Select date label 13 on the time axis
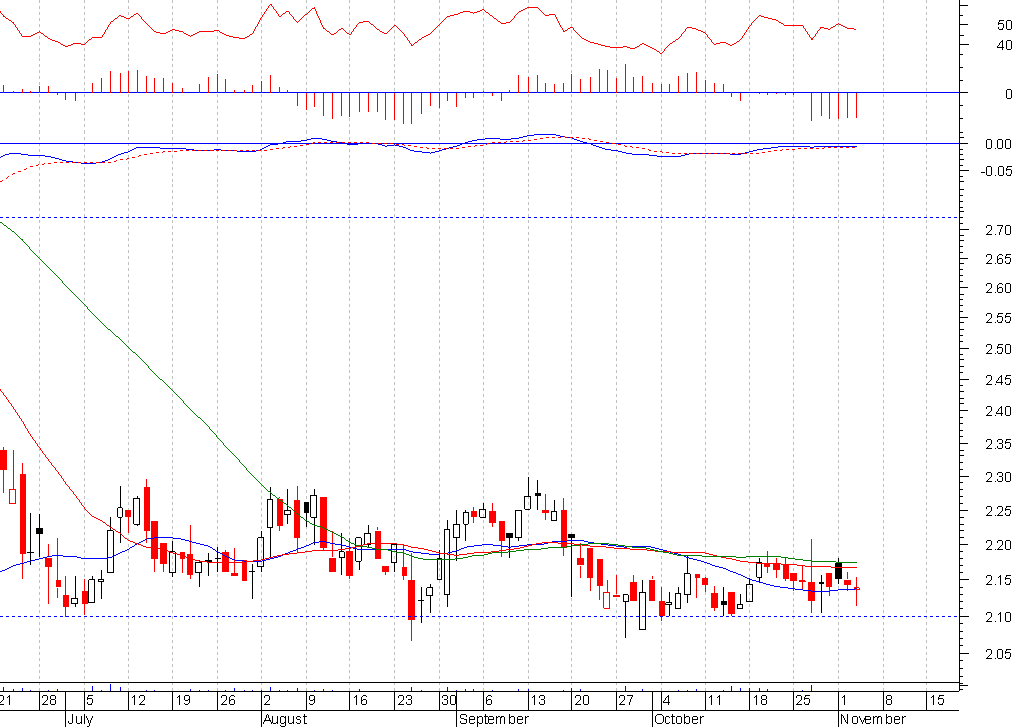The width and height of the screenshot is (1016, 727). click(538, 700)
